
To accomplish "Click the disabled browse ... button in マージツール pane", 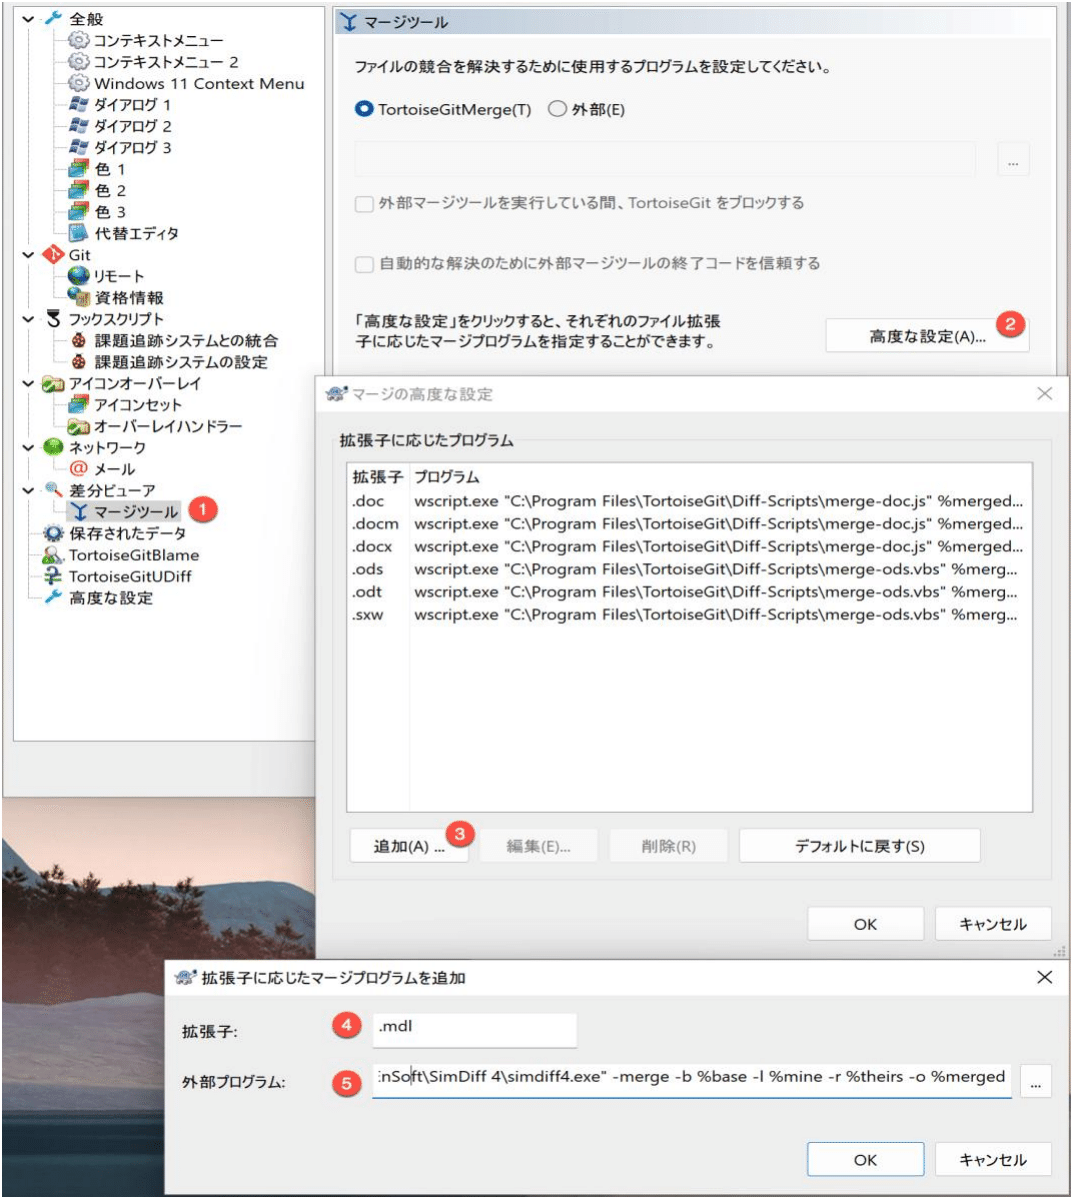I will pos(1013,159).
